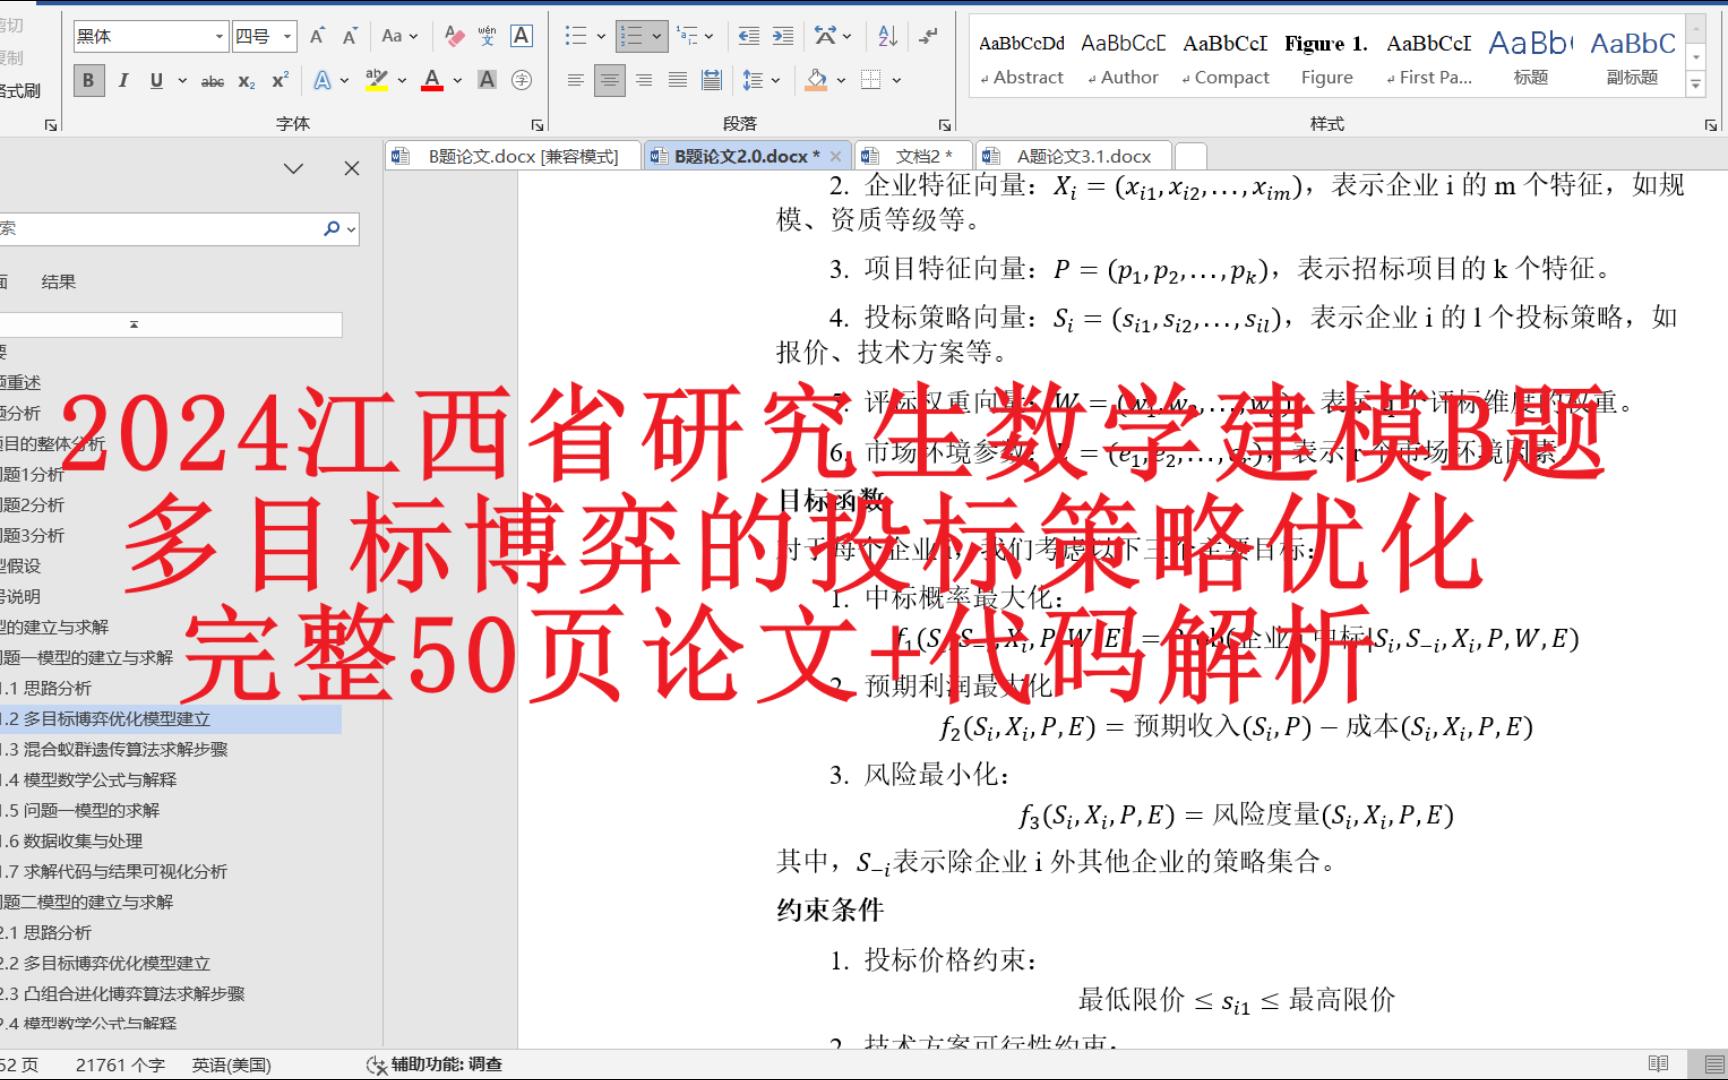Screen dimensions: 1728x1080
Task: Apply bullet list icon
Action: pos(575,36)
